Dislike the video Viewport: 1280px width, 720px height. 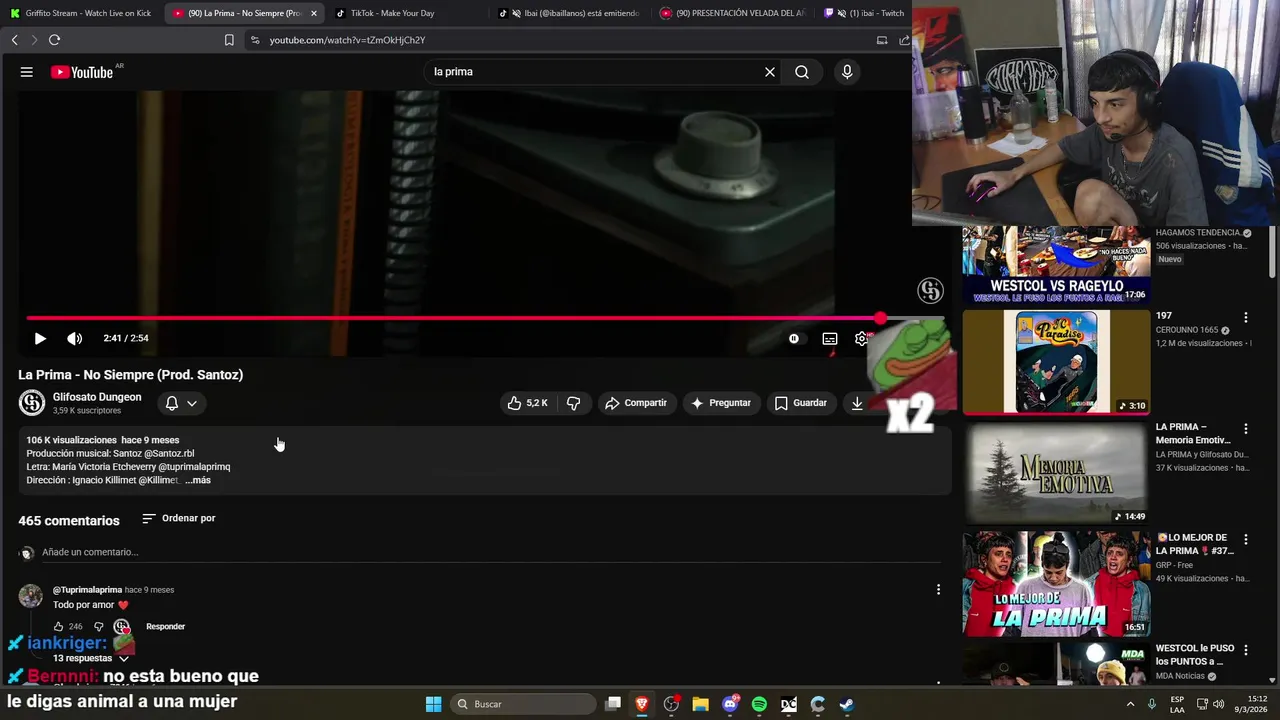pyautogui.click(x=573, y=403)
